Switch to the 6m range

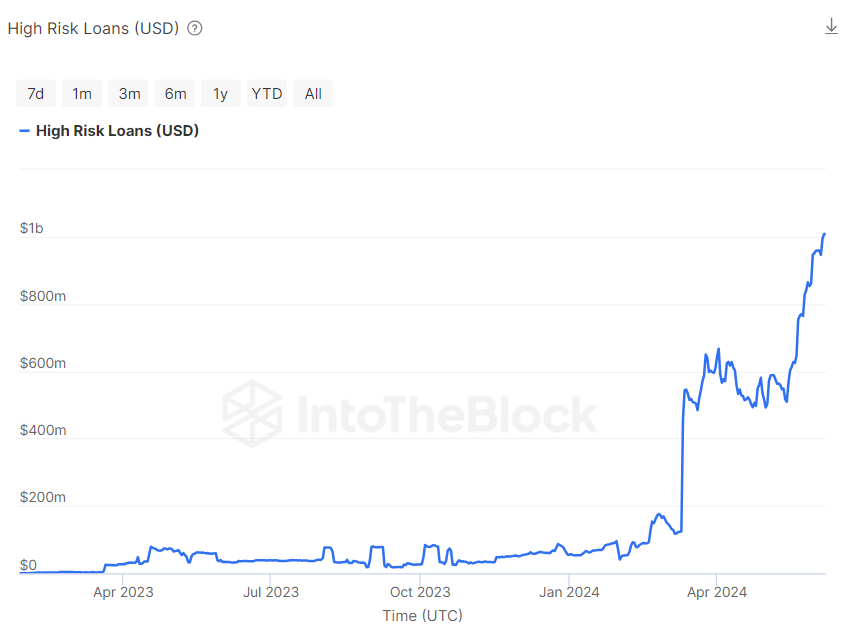coord(175,94)
